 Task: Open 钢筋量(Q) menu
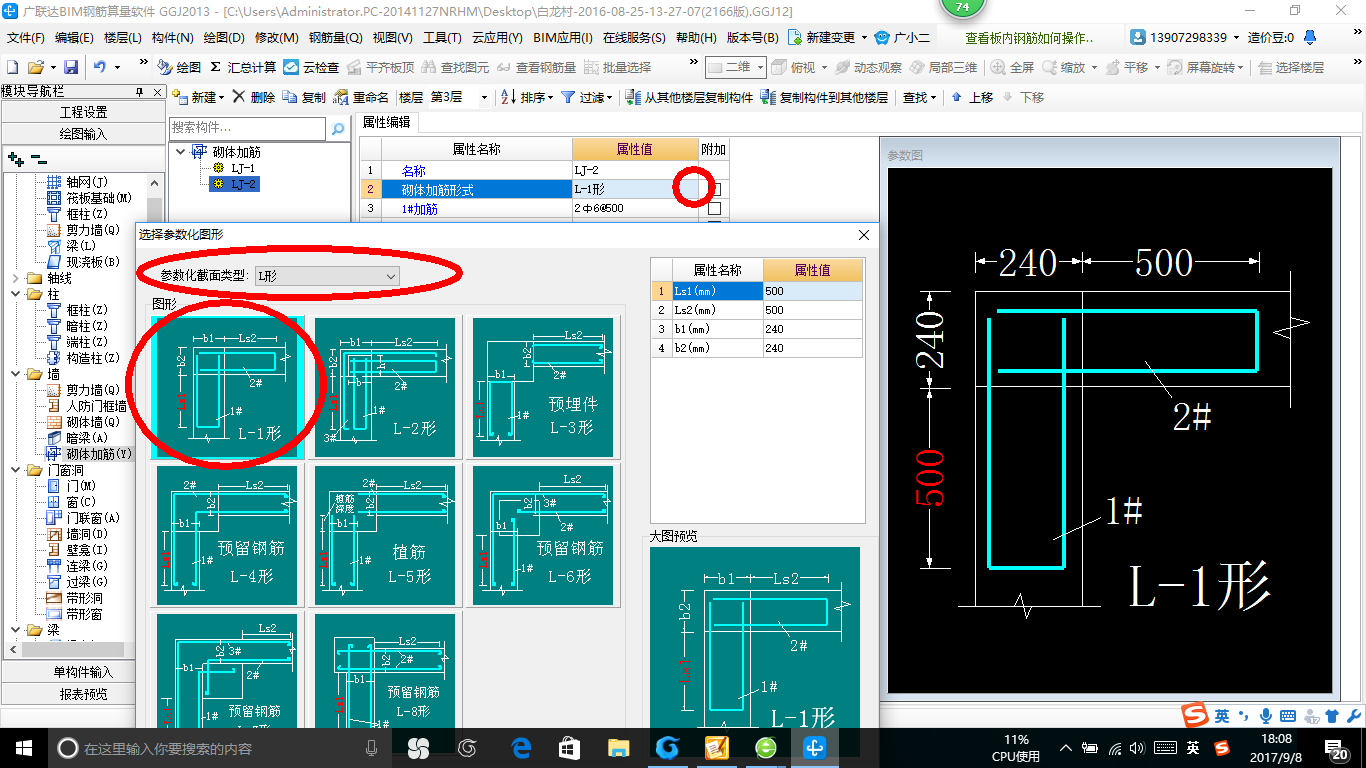click(x=335, y=38)
